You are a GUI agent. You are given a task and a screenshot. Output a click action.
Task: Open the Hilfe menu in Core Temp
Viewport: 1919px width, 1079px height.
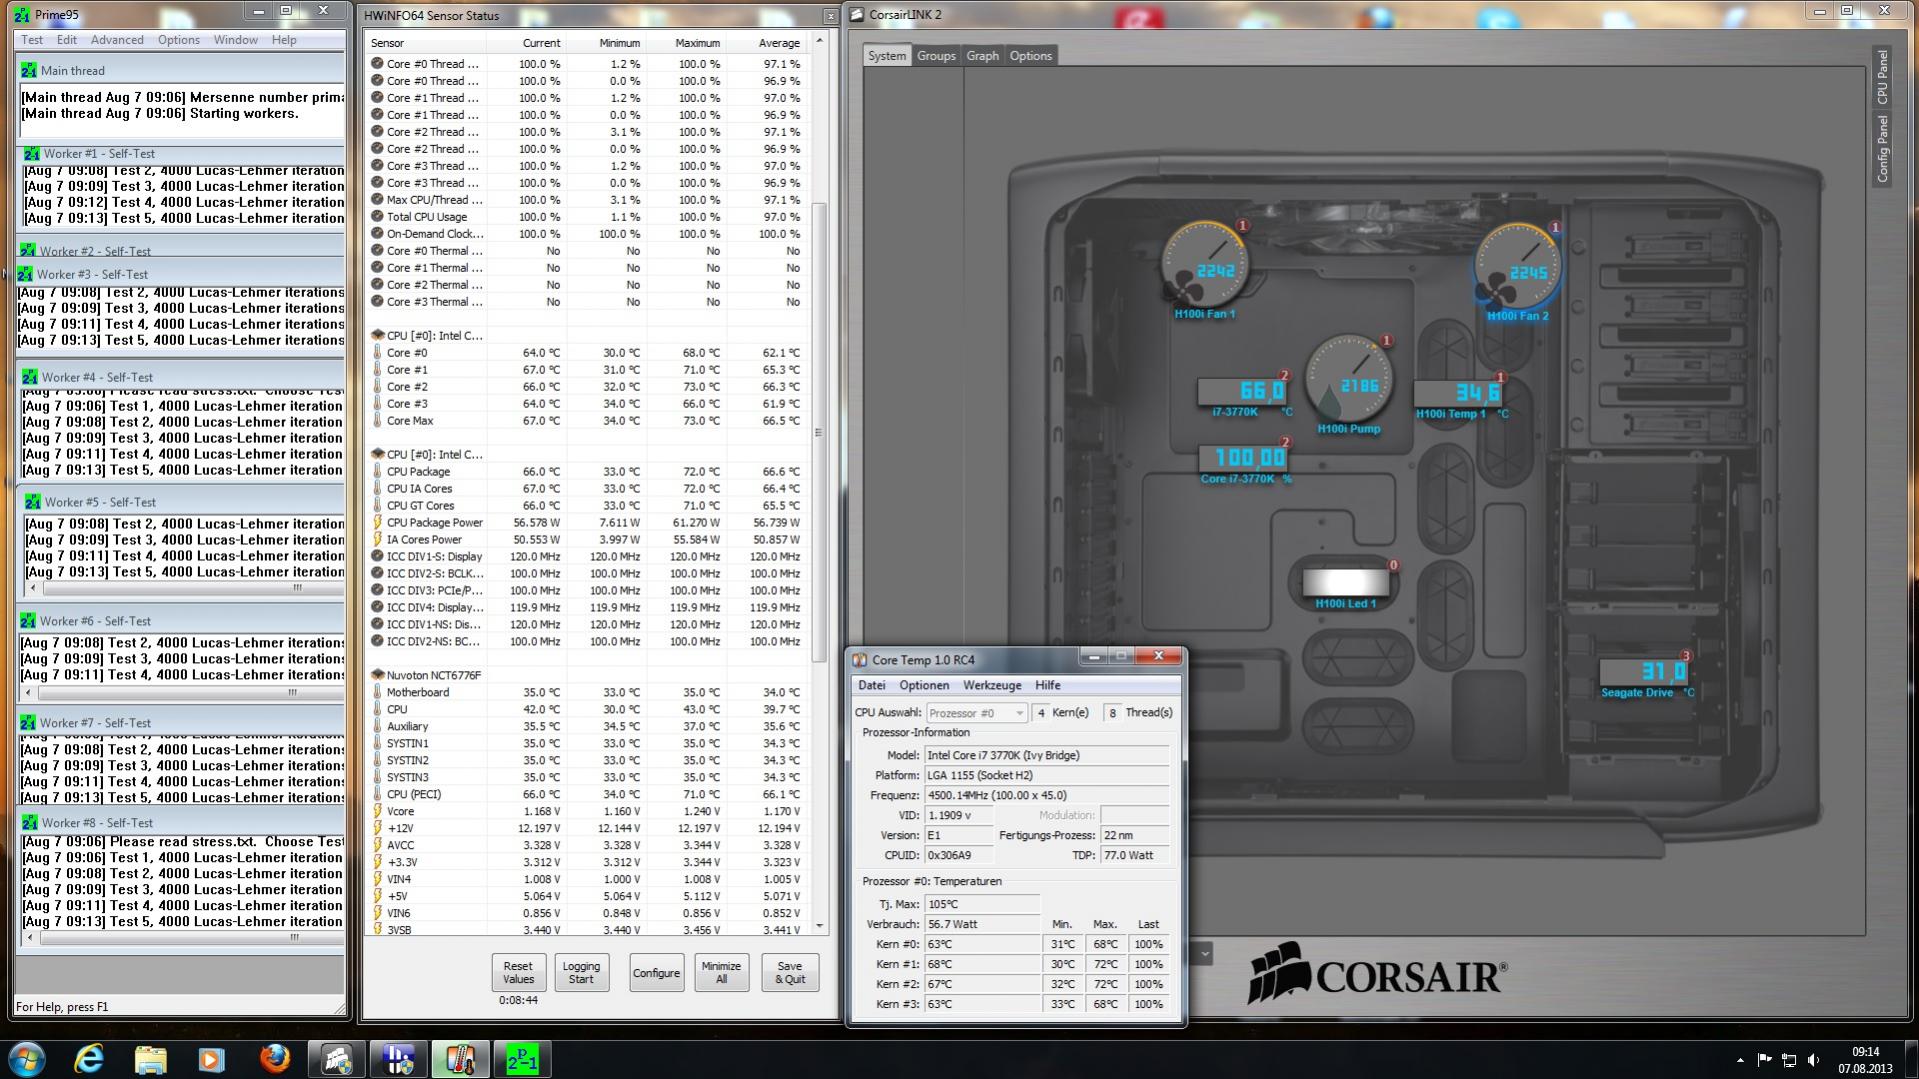point(1048,686)
